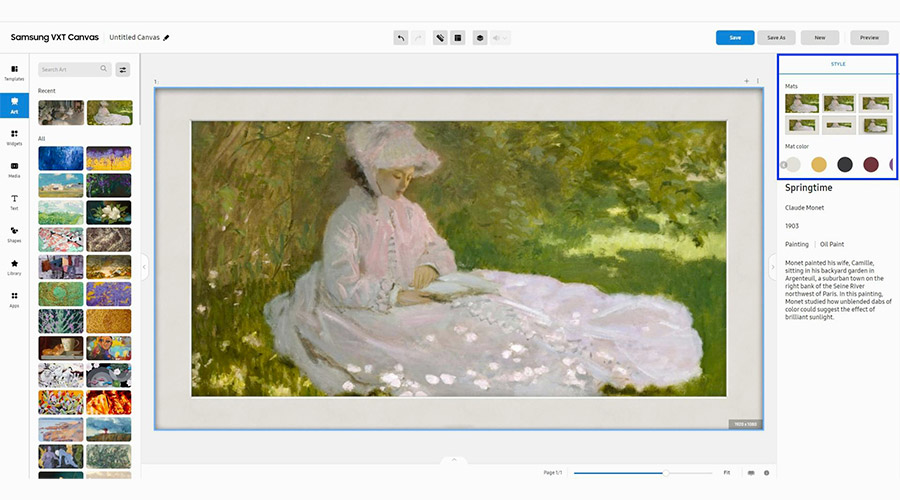Click the magnifier icon in Search Art
Screen dimensions: 900x500
[x=103, y=69]
